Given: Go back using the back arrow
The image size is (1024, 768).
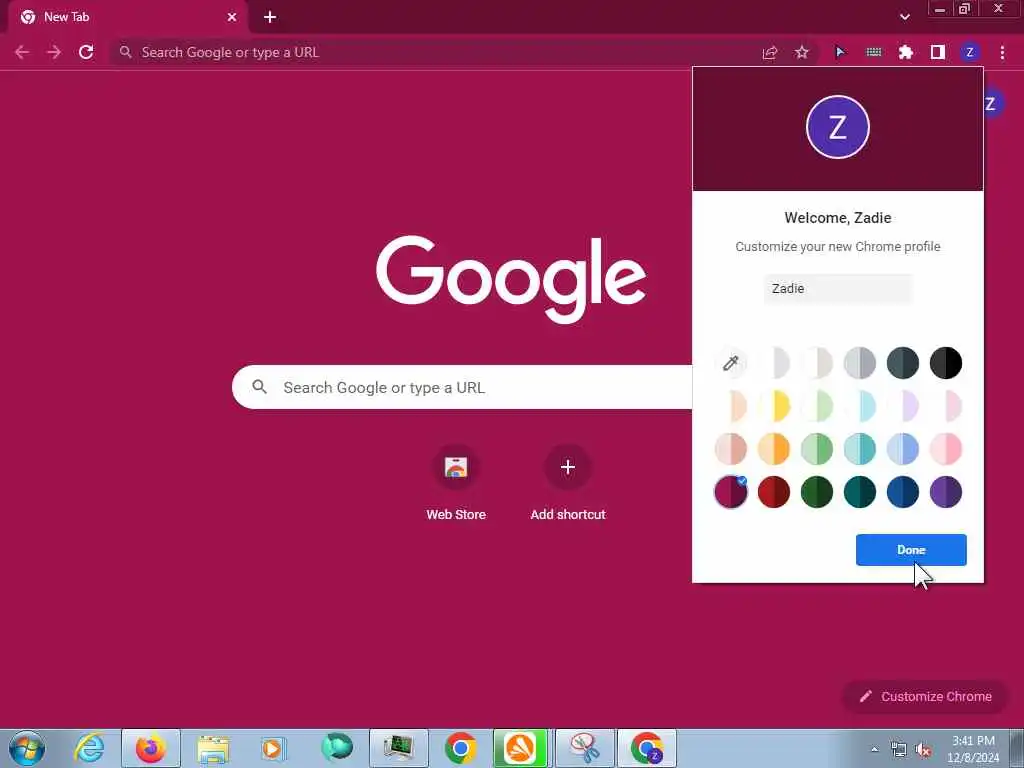Looking at the screenshot, I should pos(22,52).
